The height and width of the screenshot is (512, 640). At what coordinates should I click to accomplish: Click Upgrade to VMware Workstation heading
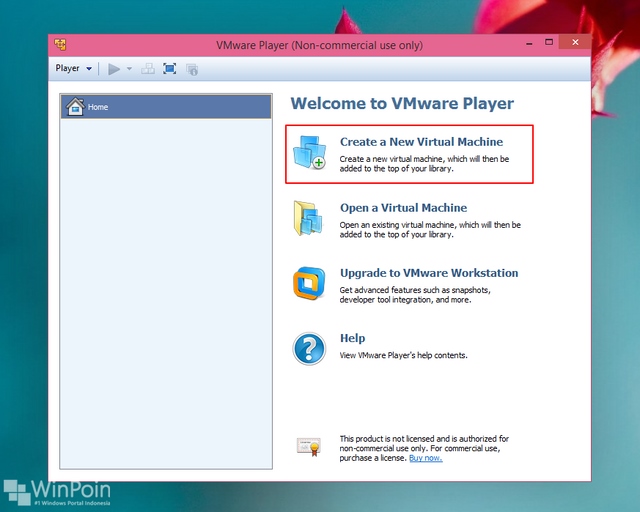(429, 273)
